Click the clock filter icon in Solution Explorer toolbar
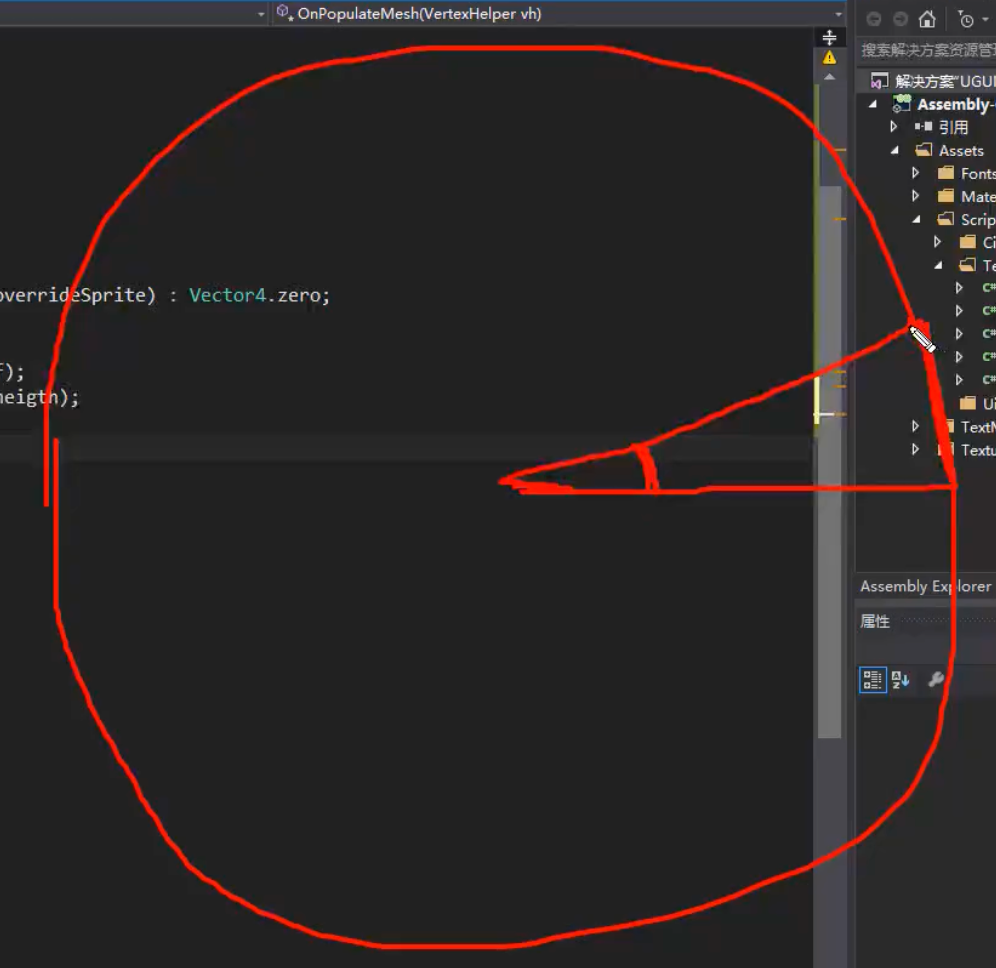The width and height of the screenshot is (996, 968). click(965, 20)
